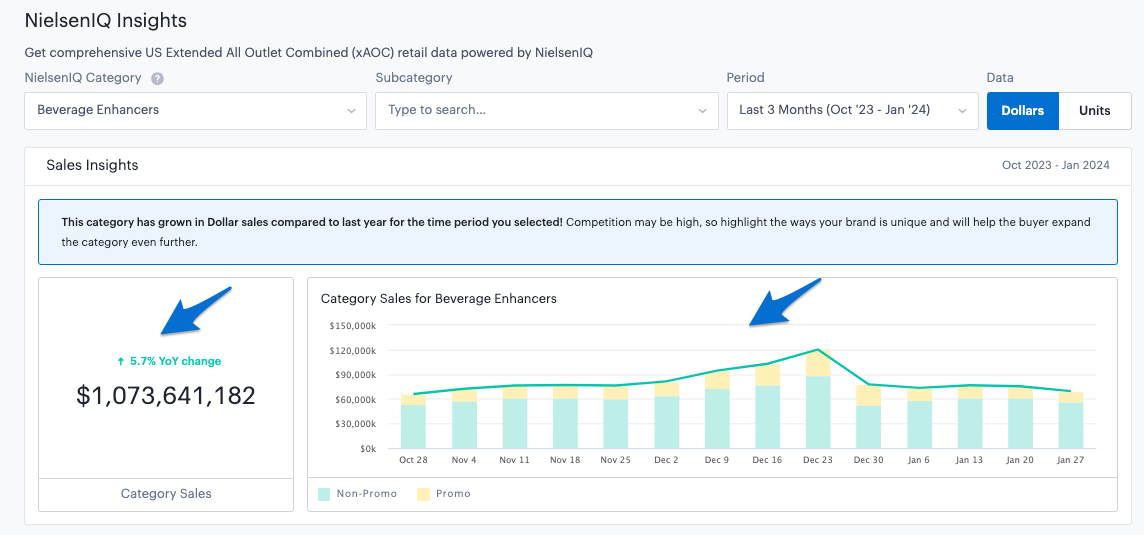The width and height of the screenshot is (1144, 535).
Task: Click the Dec 9 bar in the chart
Action: coord(716,409)
